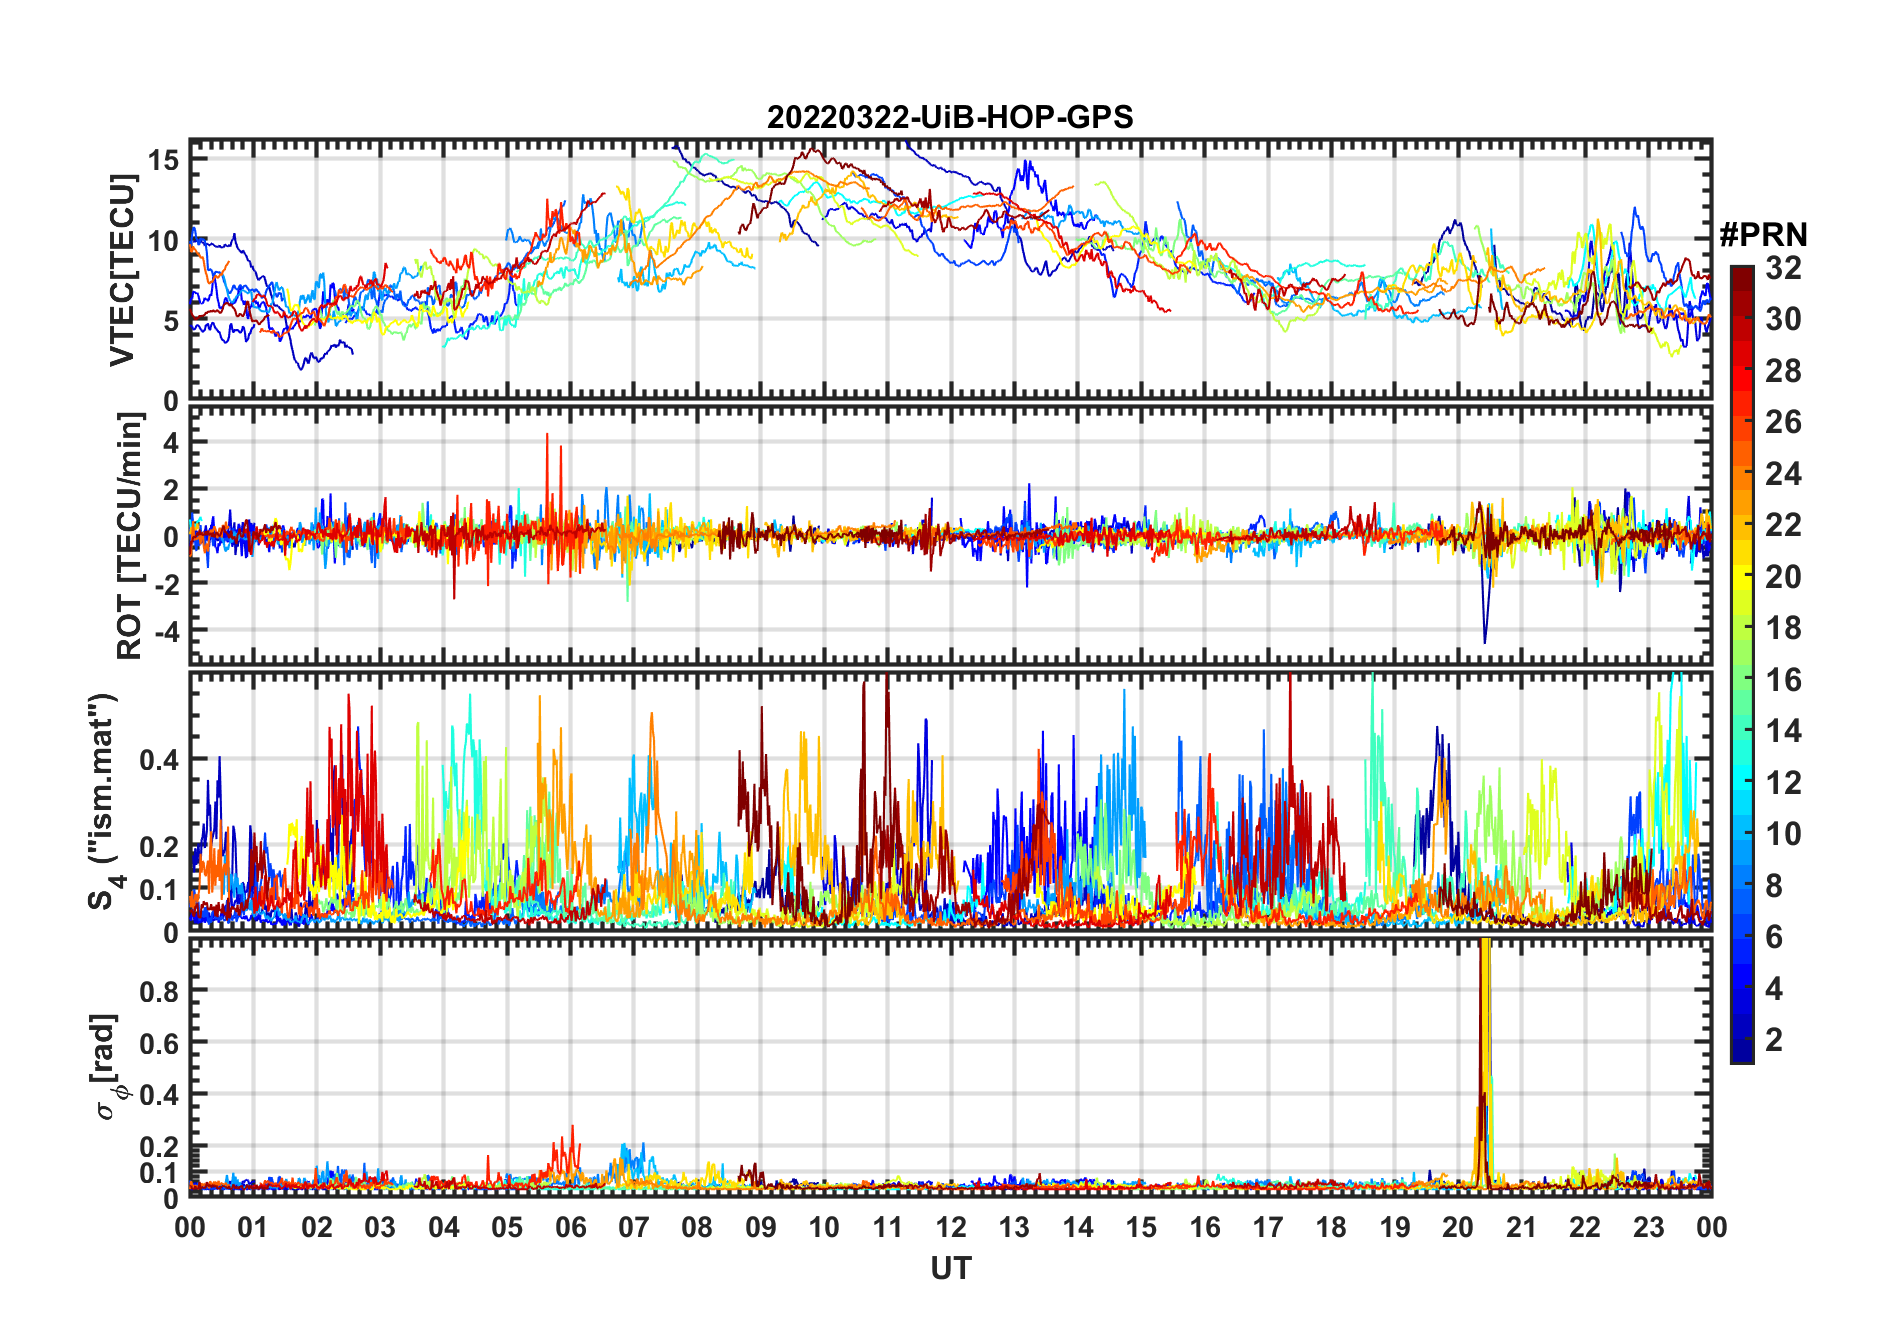Image resolution: width=1902 pixels, height=1330 pixels.
Task: Click the ROT [TECU/min] y-axis label
Action: pos(129,536)
